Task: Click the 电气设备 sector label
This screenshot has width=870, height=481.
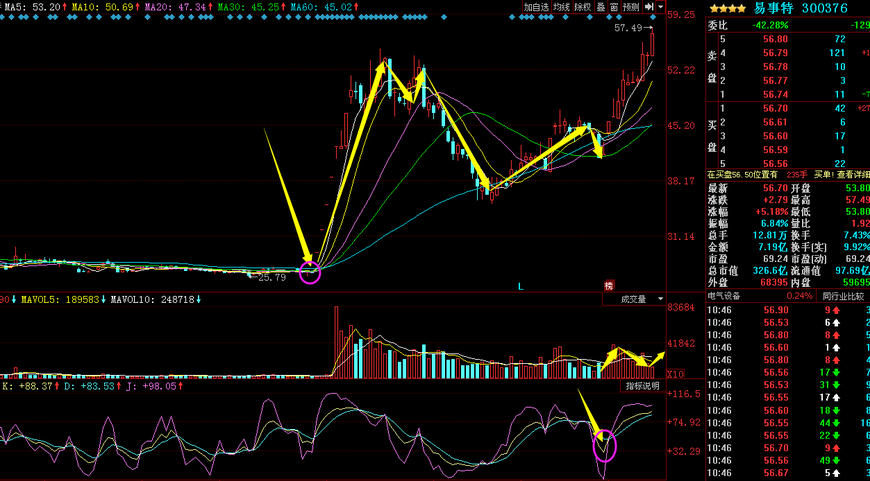Action: [x=725, y=296]
